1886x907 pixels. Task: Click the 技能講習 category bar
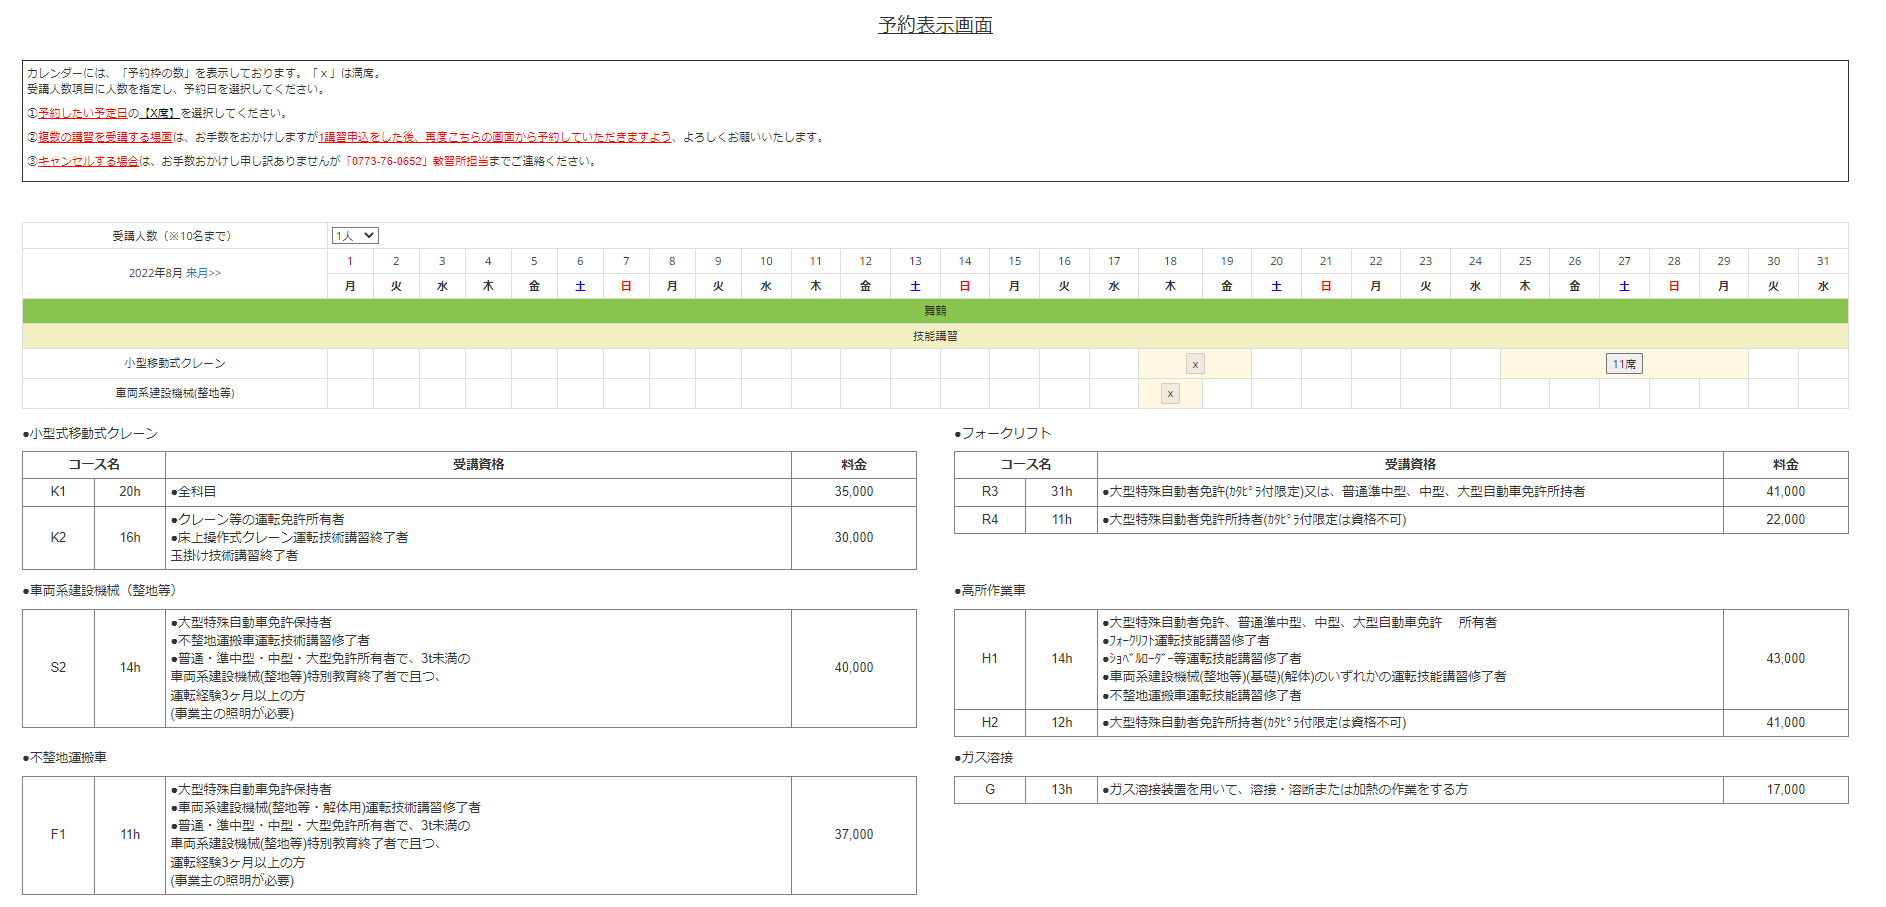click(935, 336)
